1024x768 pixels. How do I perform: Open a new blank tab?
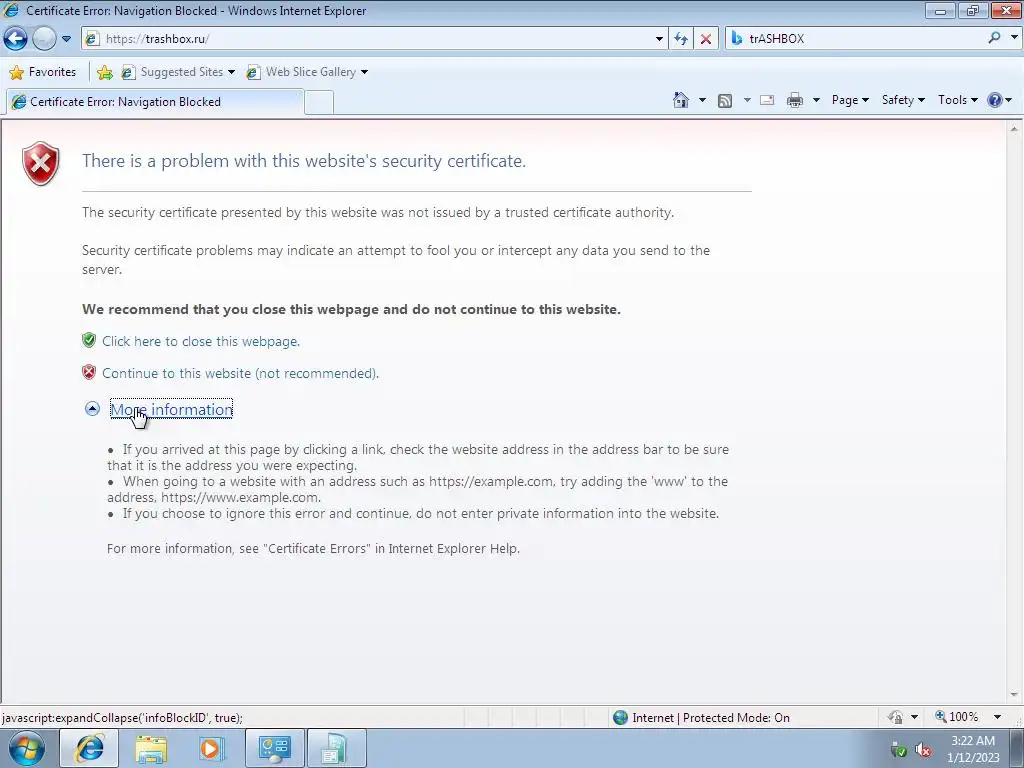(319, 103)
